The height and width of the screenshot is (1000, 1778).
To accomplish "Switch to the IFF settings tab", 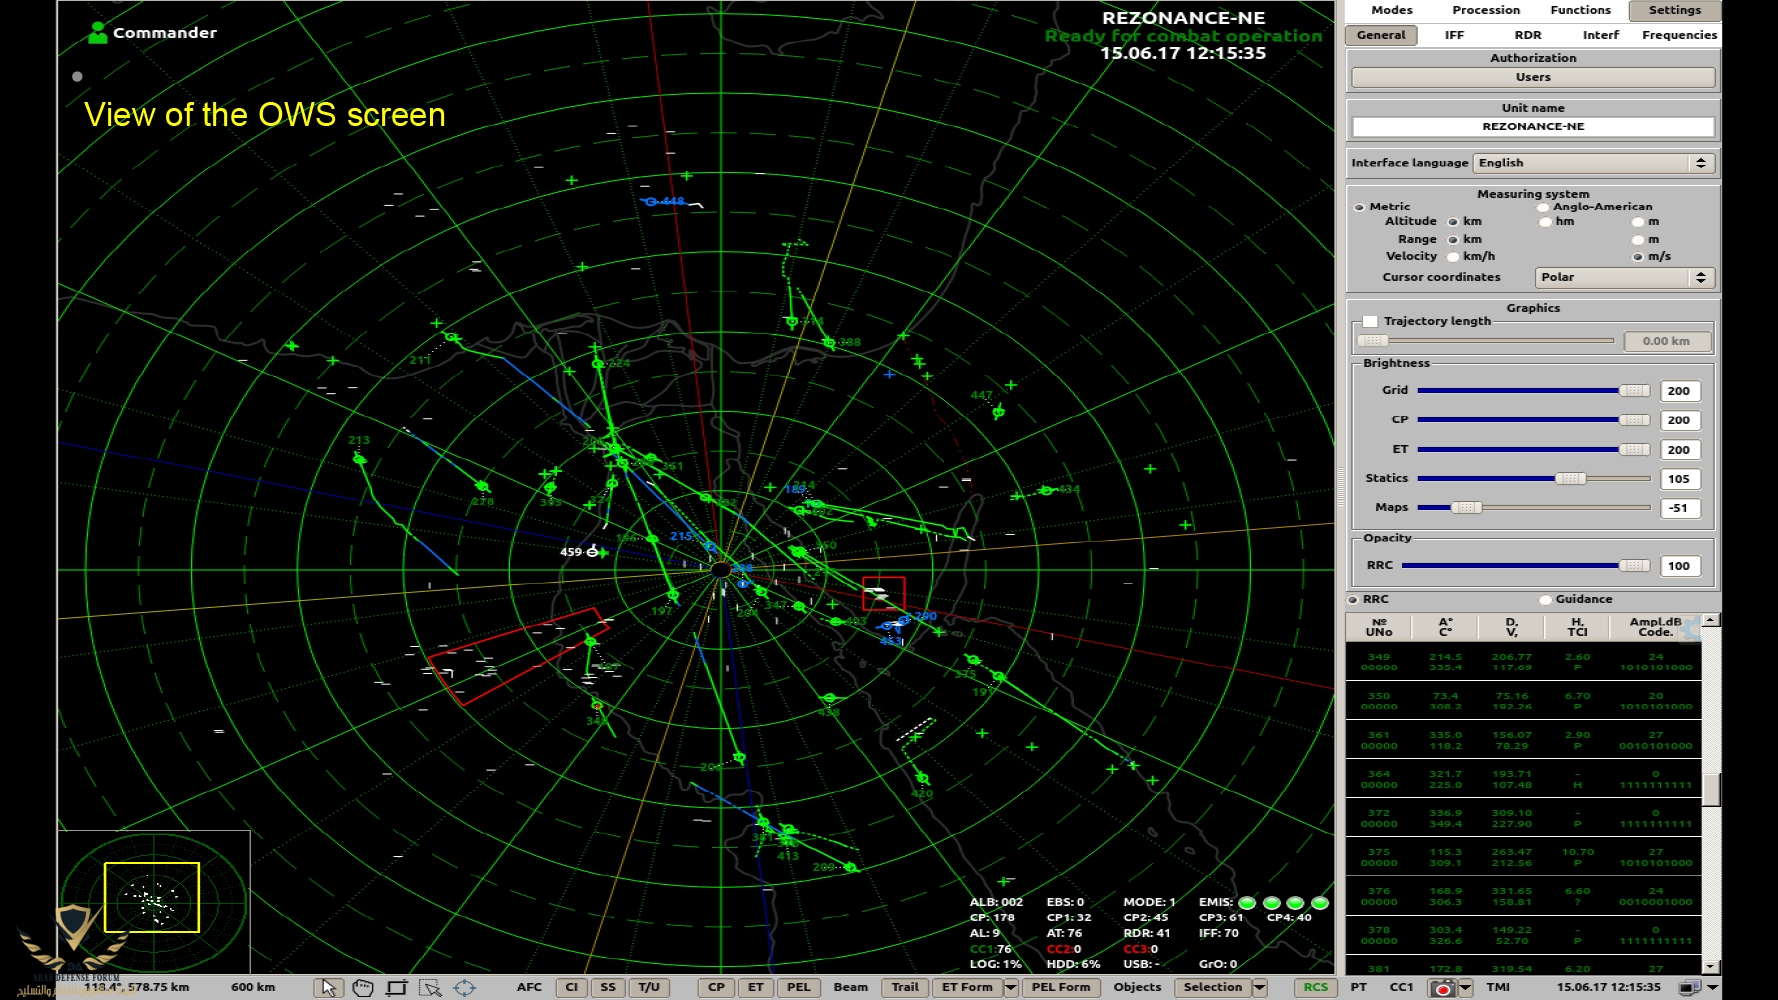I will 1454,35.
